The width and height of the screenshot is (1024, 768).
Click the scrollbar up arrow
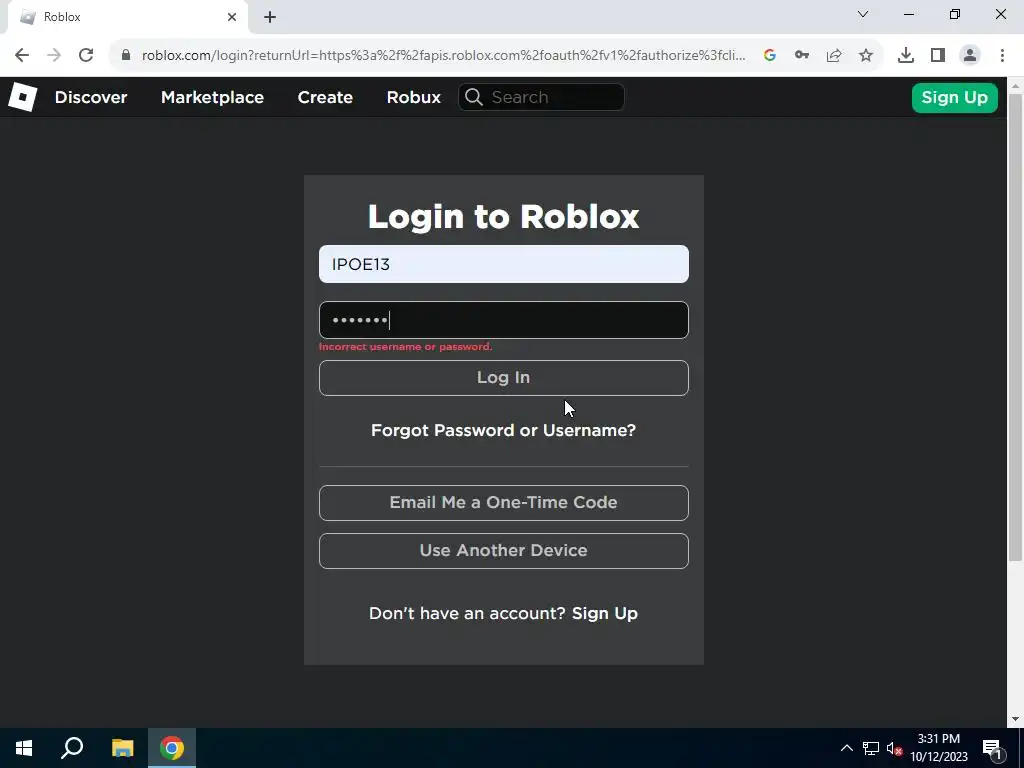tap(1015, 86)
